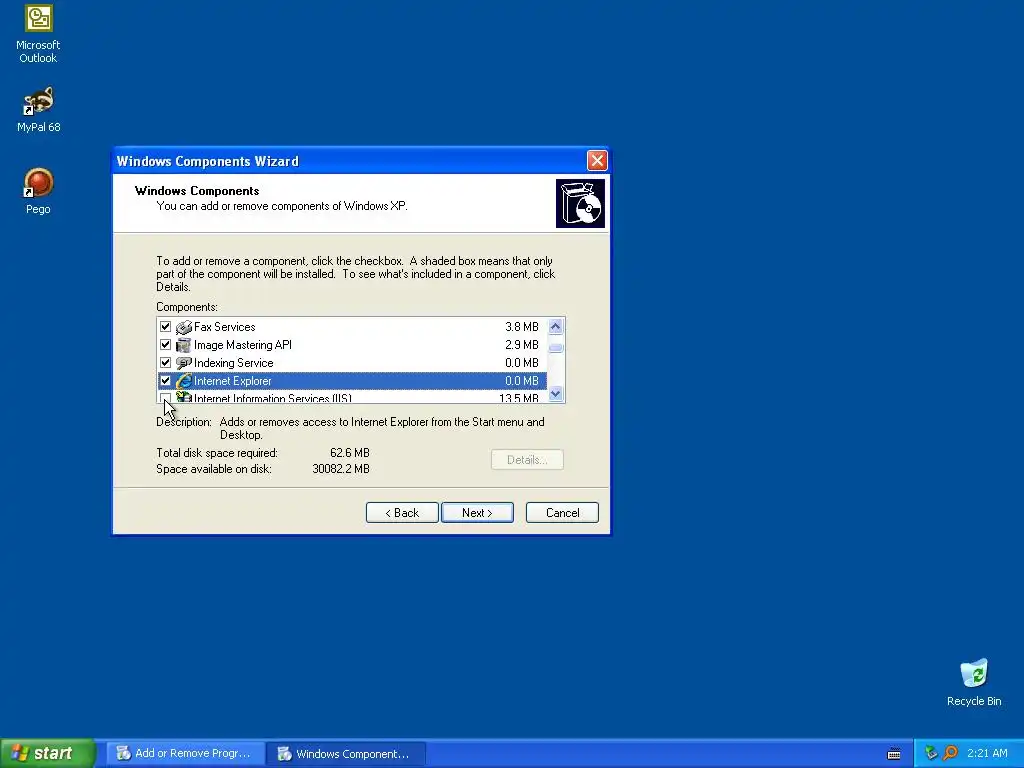This screenshot has height=768, width=1024.
Task: Select the MyPal 68 desktop shortcut
Action: (x=38, y=109)
